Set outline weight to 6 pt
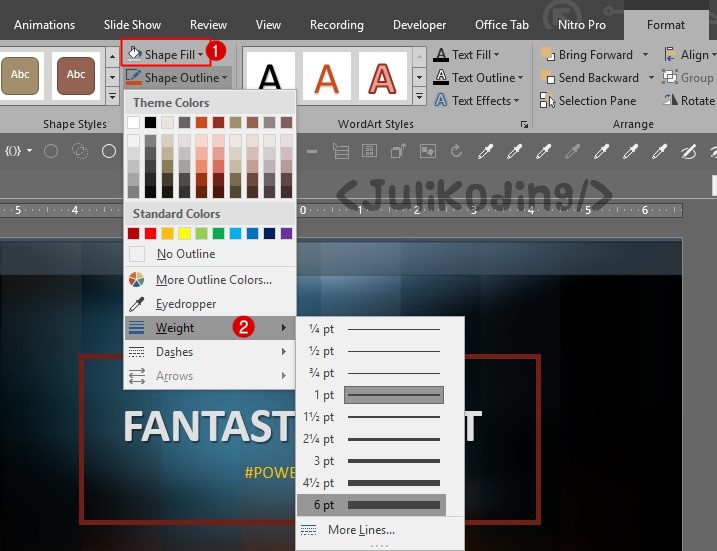 pos(372,505)
